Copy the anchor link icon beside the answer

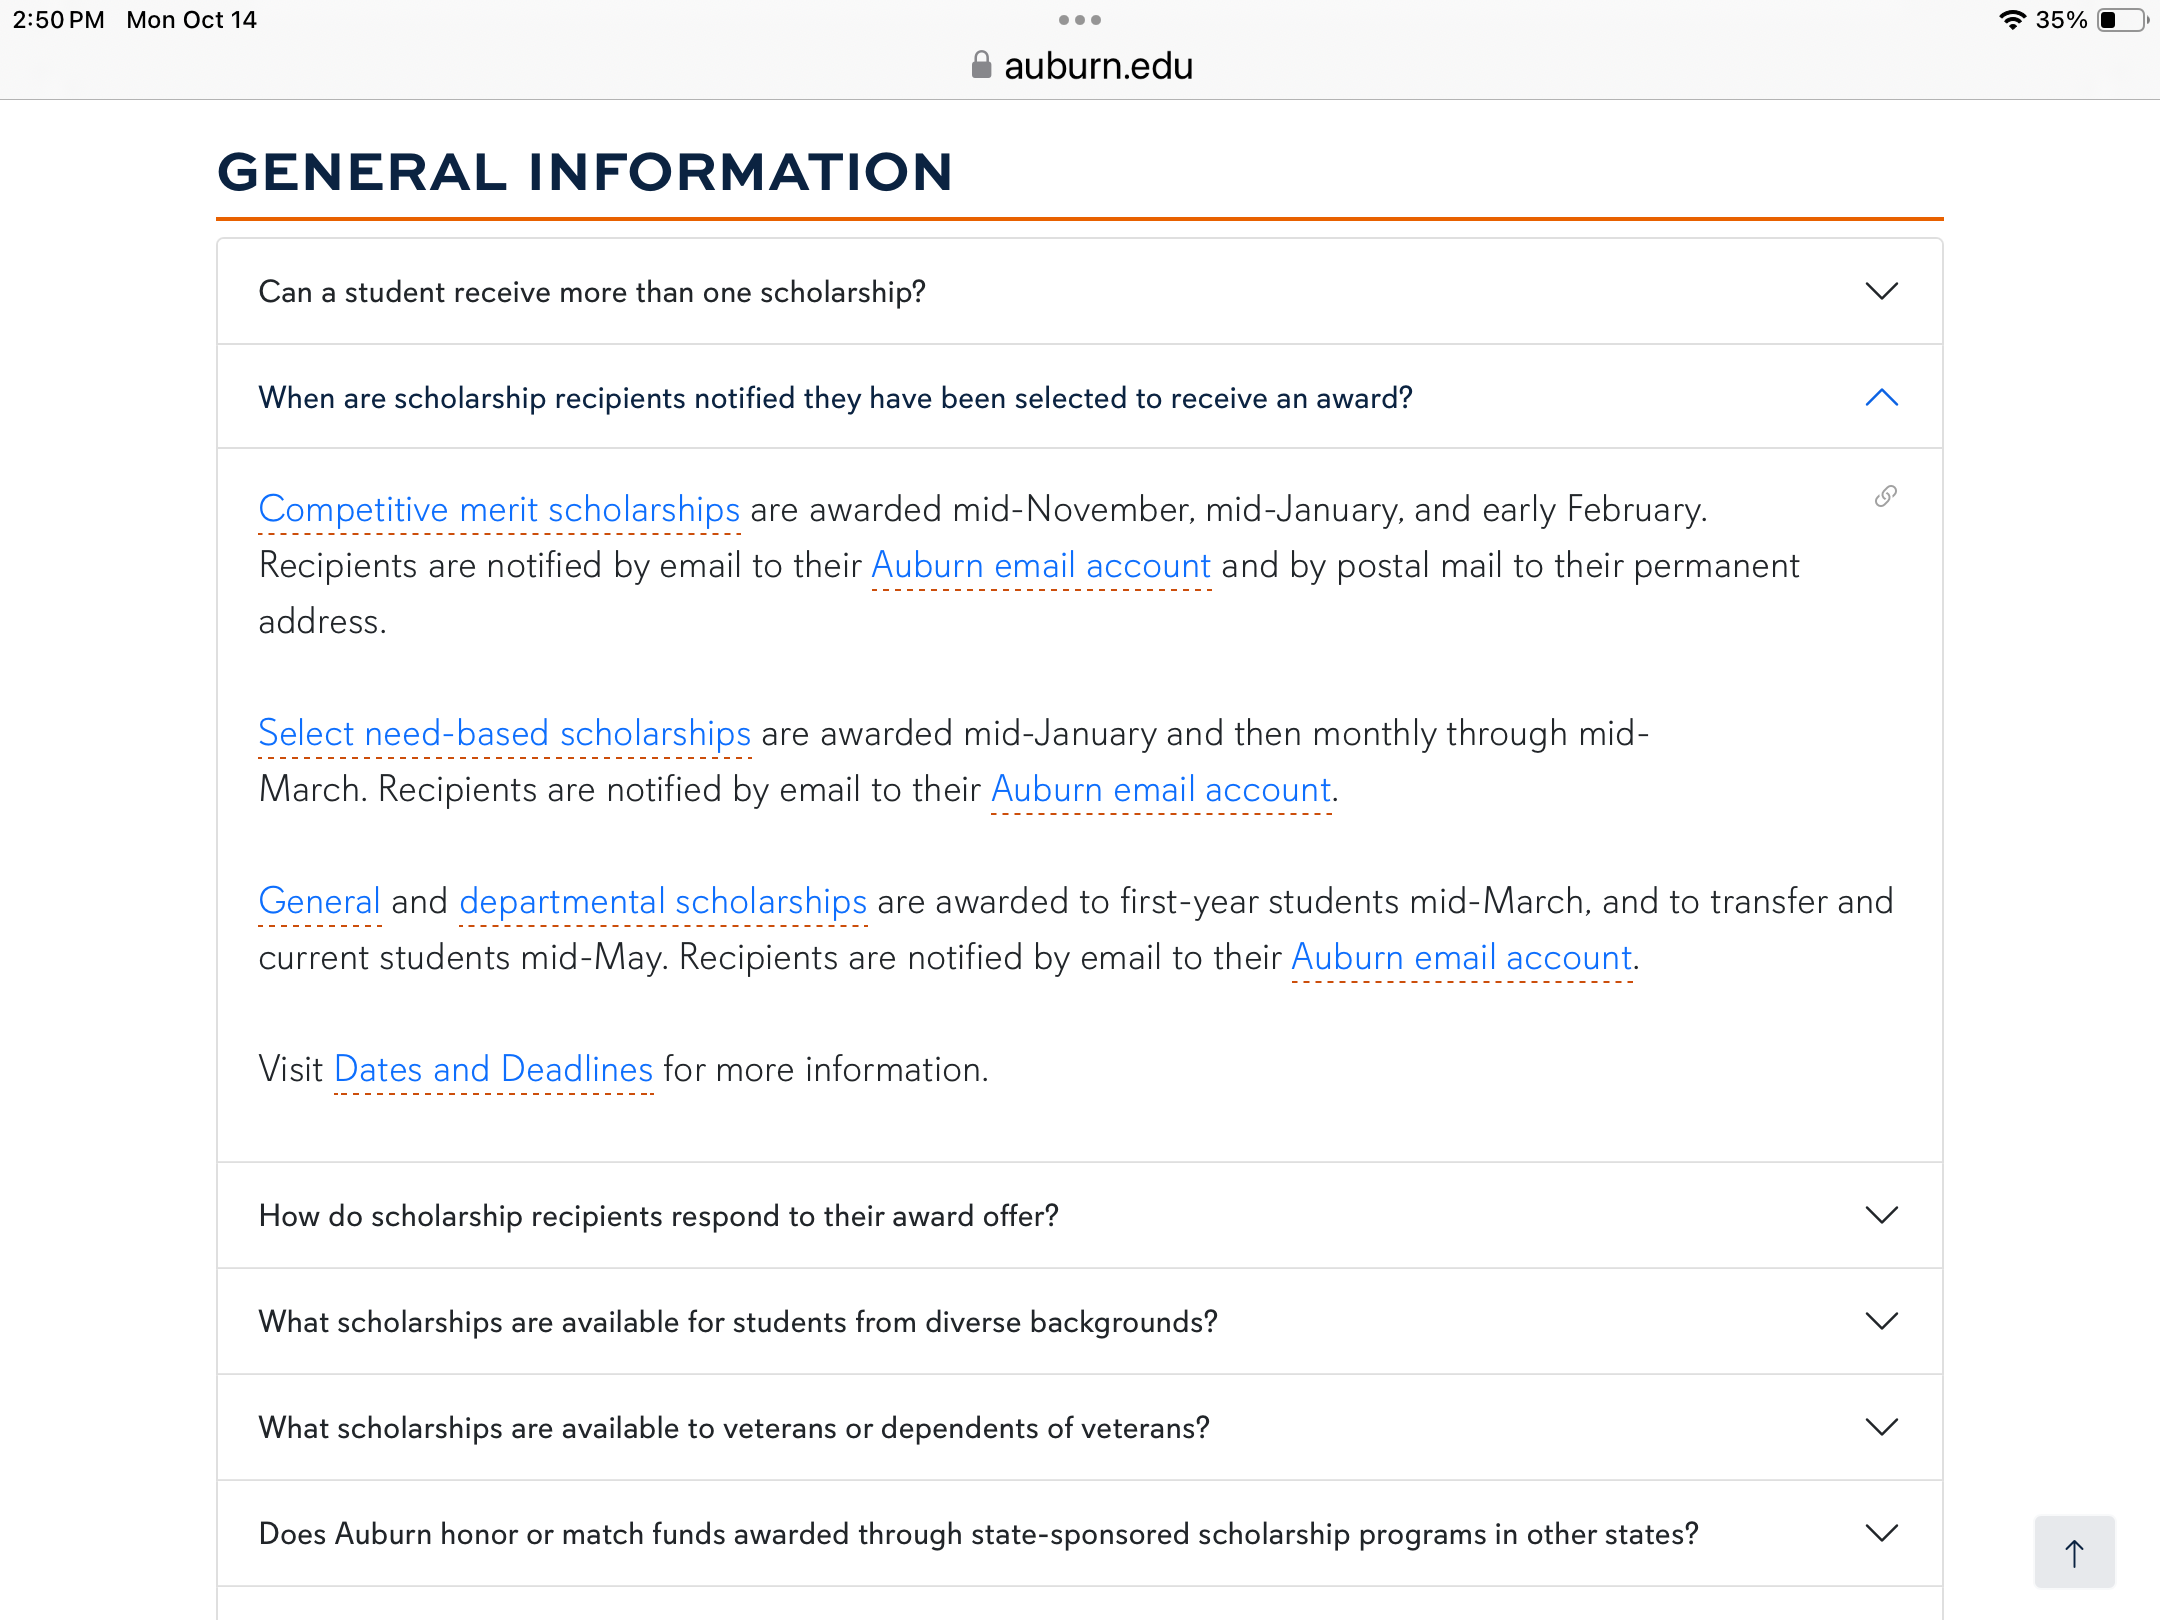(x=1885, y=496)
